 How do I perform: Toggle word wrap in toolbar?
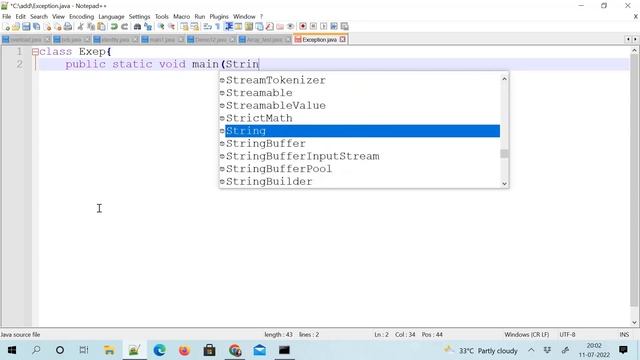point(207,27)
